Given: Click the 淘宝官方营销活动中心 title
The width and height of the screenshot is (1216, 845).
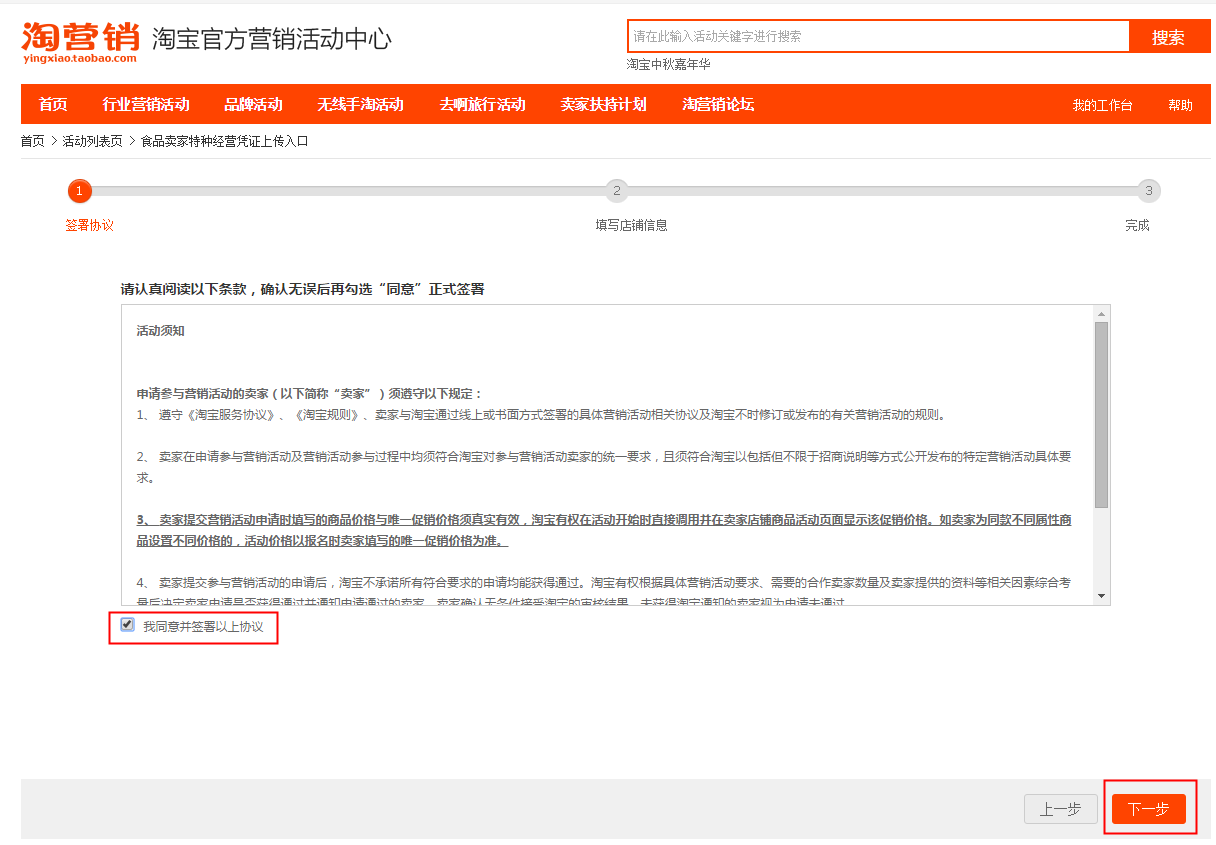Looking at the screenshot, I should tap(272, 40).
